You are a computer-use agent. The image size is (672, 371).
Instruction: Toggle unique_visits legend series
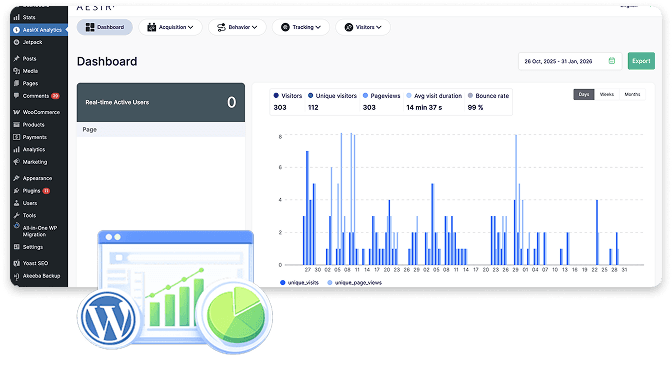pos(299,283)
